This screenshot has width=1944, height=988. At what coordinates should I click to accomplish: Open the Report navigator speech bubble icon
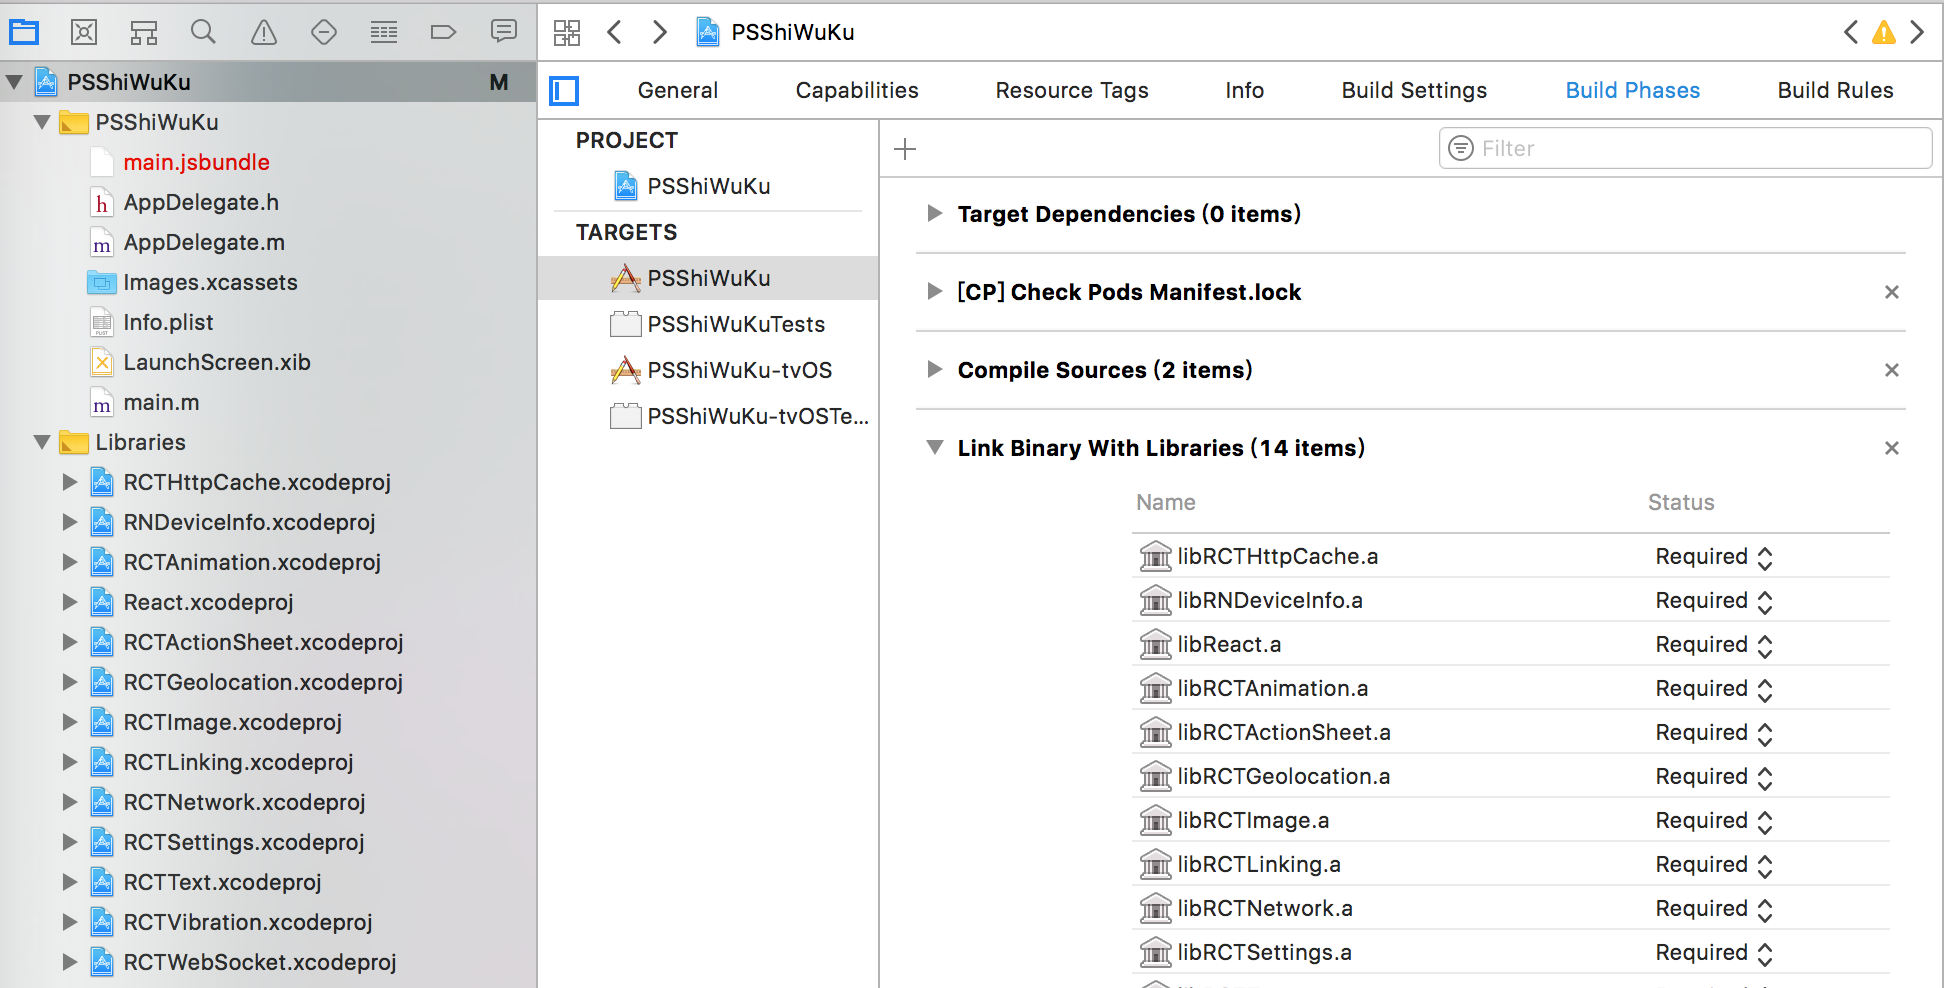coord(504,32)
